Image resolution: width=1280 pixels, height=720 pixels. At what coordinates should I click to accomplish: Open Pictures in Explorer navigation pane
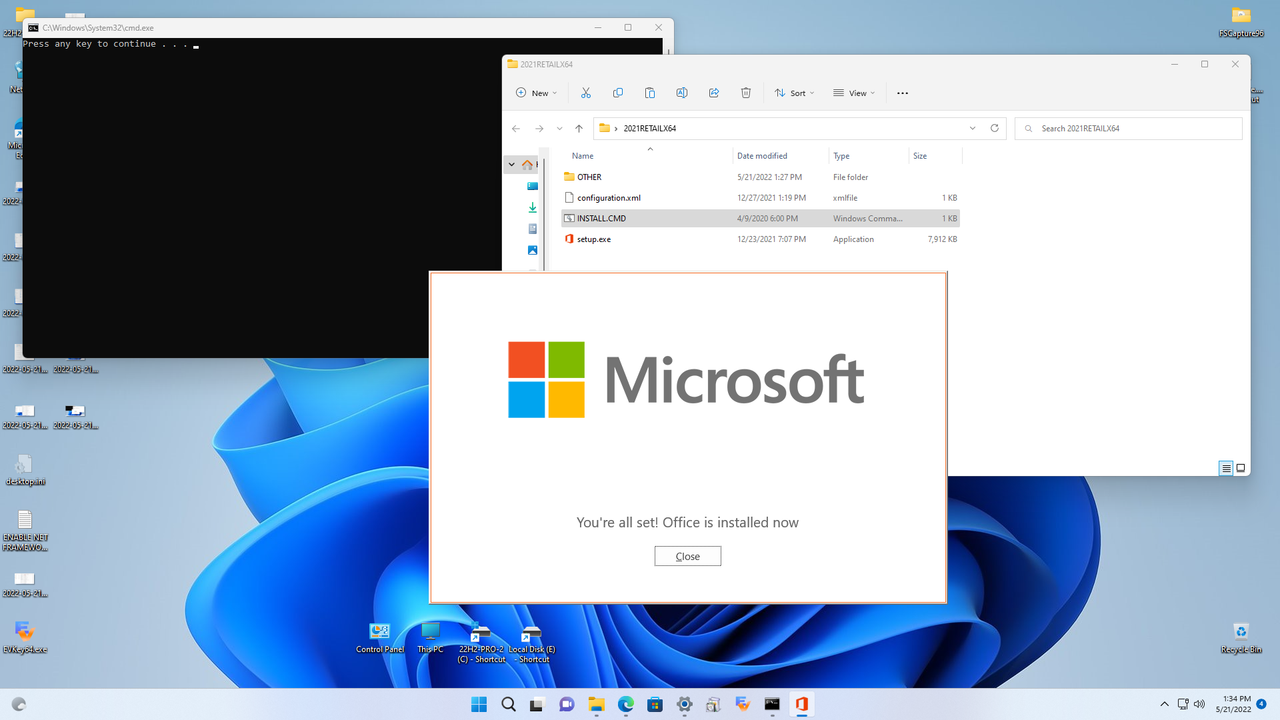point(532,250)
